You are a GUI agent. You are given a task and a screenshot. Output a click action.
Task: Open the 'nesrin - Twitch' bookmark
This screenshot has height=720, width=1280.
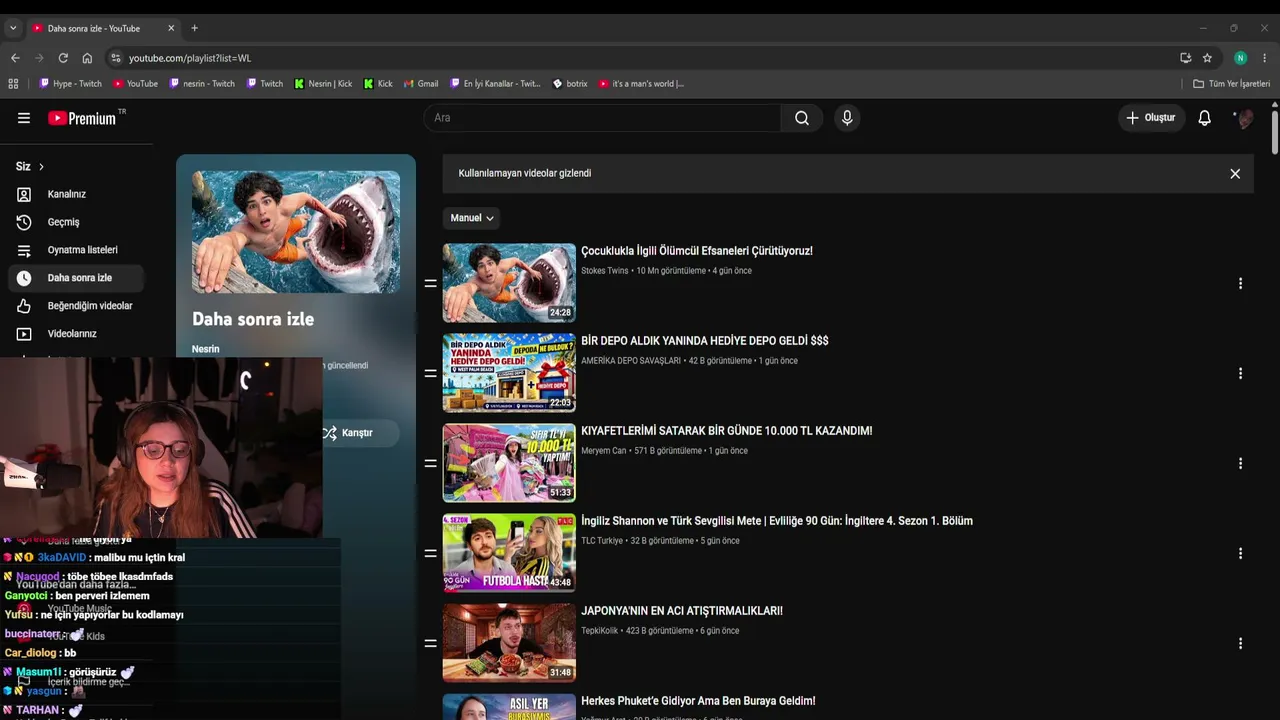pos(202,84)
